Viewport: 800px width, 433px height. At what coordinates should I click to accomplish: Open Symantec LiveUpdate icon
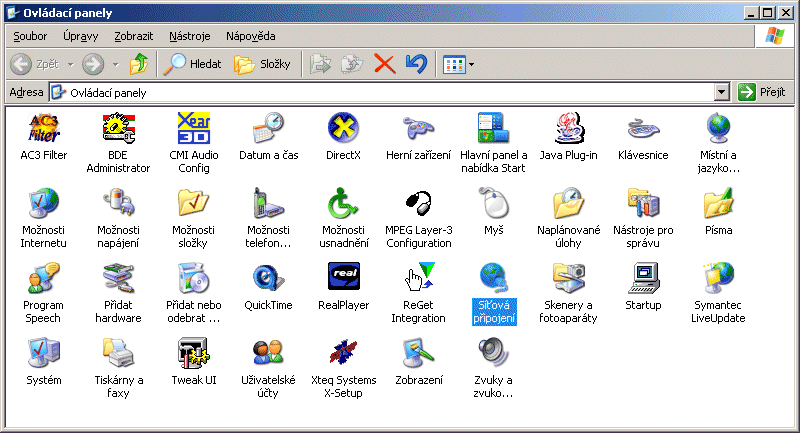[x=719, y=277]
